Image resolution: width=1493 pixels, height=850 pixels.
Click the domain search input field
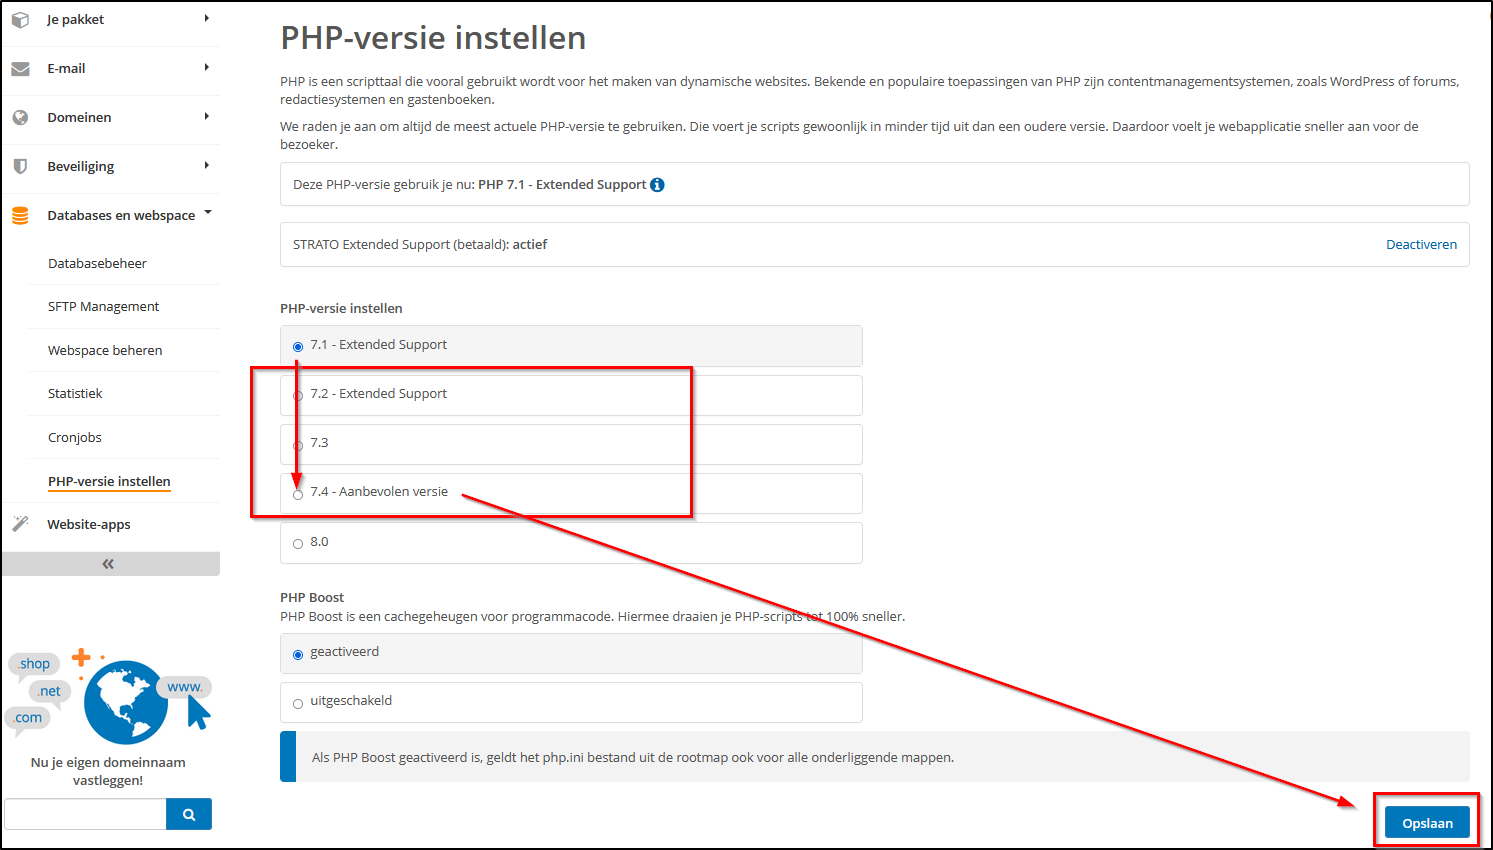pyautogui.click(x=85, y=813)
